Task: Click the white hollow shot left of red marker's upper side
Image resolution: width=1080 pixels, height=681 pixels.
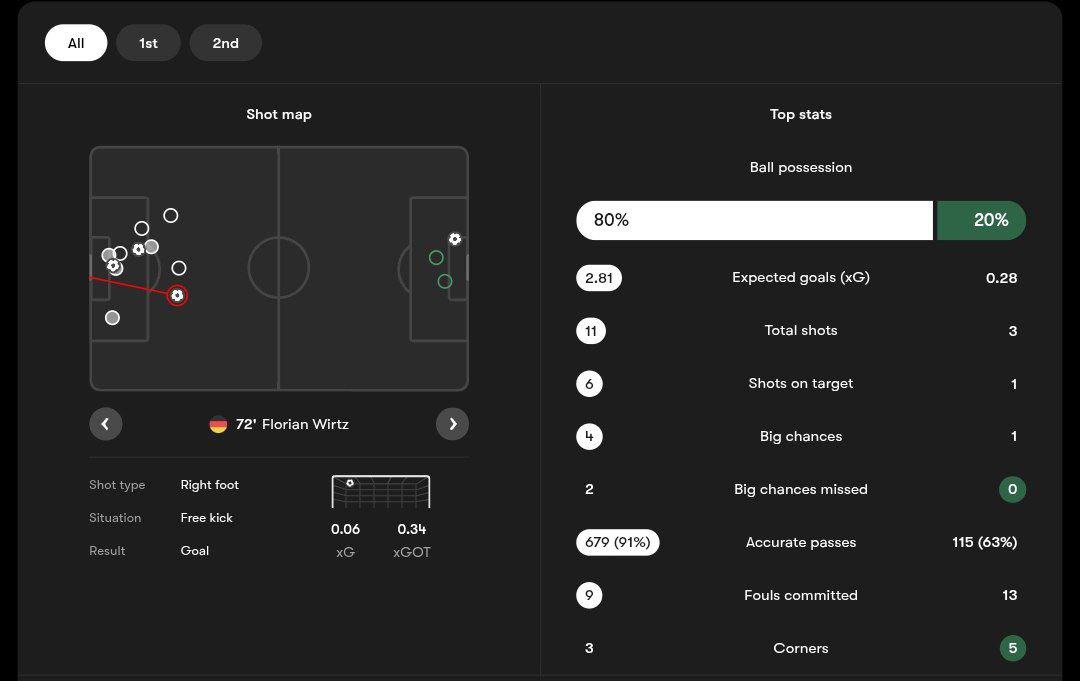Action: [x=179, y=268]
